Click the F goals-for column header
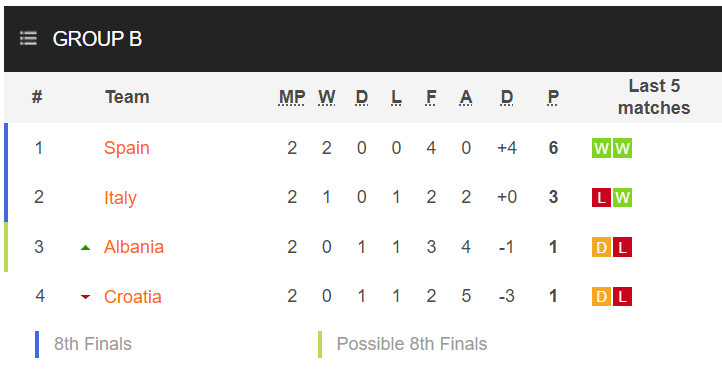The height and width of the screenshot is (371, 722). (431, 97)
